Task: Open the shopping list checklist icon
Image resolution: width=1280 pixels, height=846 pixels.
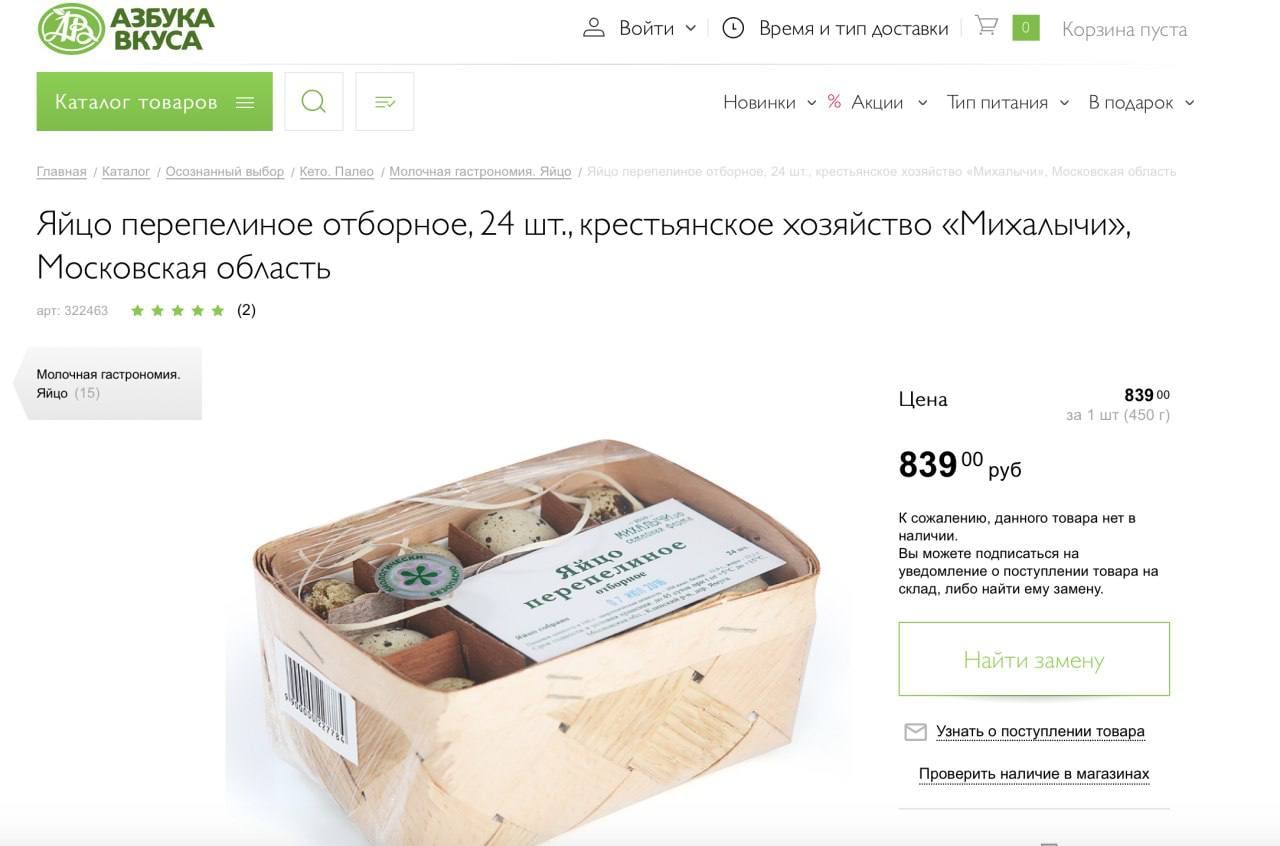Action: [x=385, y=101]
